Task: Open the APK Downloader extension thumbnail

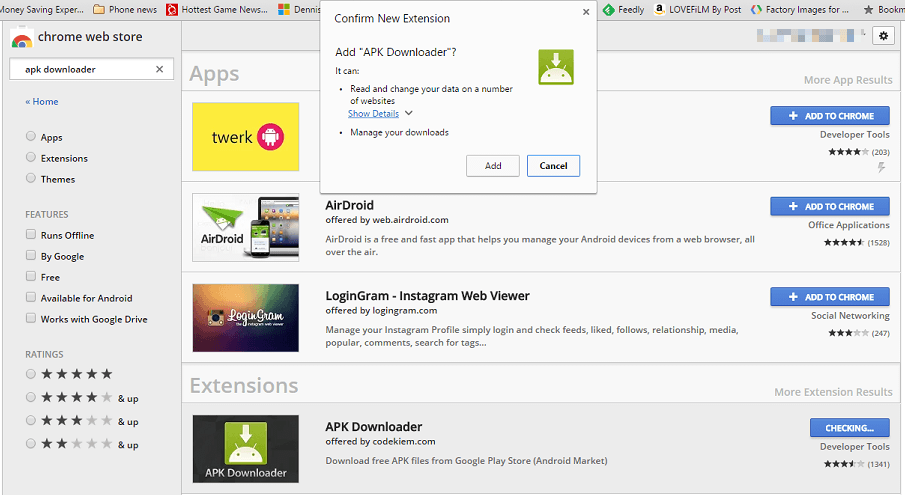Action: click(246, 449)
